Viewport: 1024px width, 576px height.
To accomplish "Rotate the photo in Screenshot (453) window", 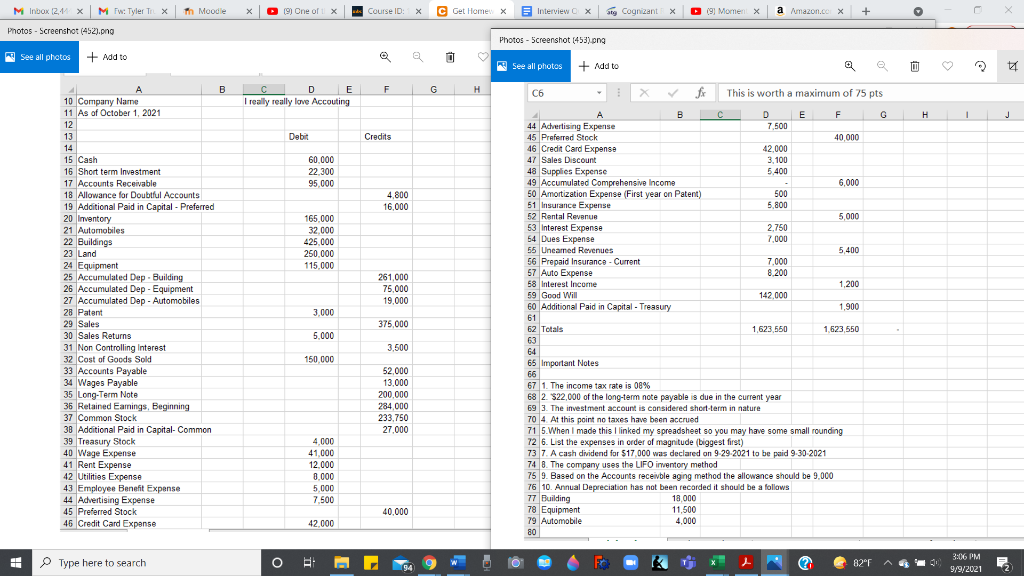I will (980, 66).
